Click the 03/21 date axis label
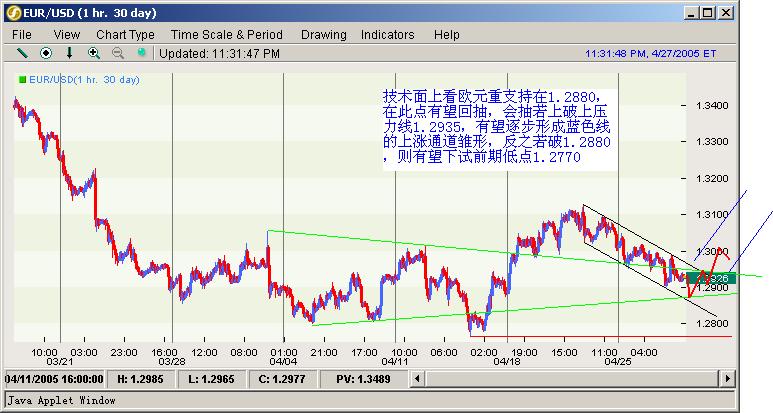 (59, 361)
